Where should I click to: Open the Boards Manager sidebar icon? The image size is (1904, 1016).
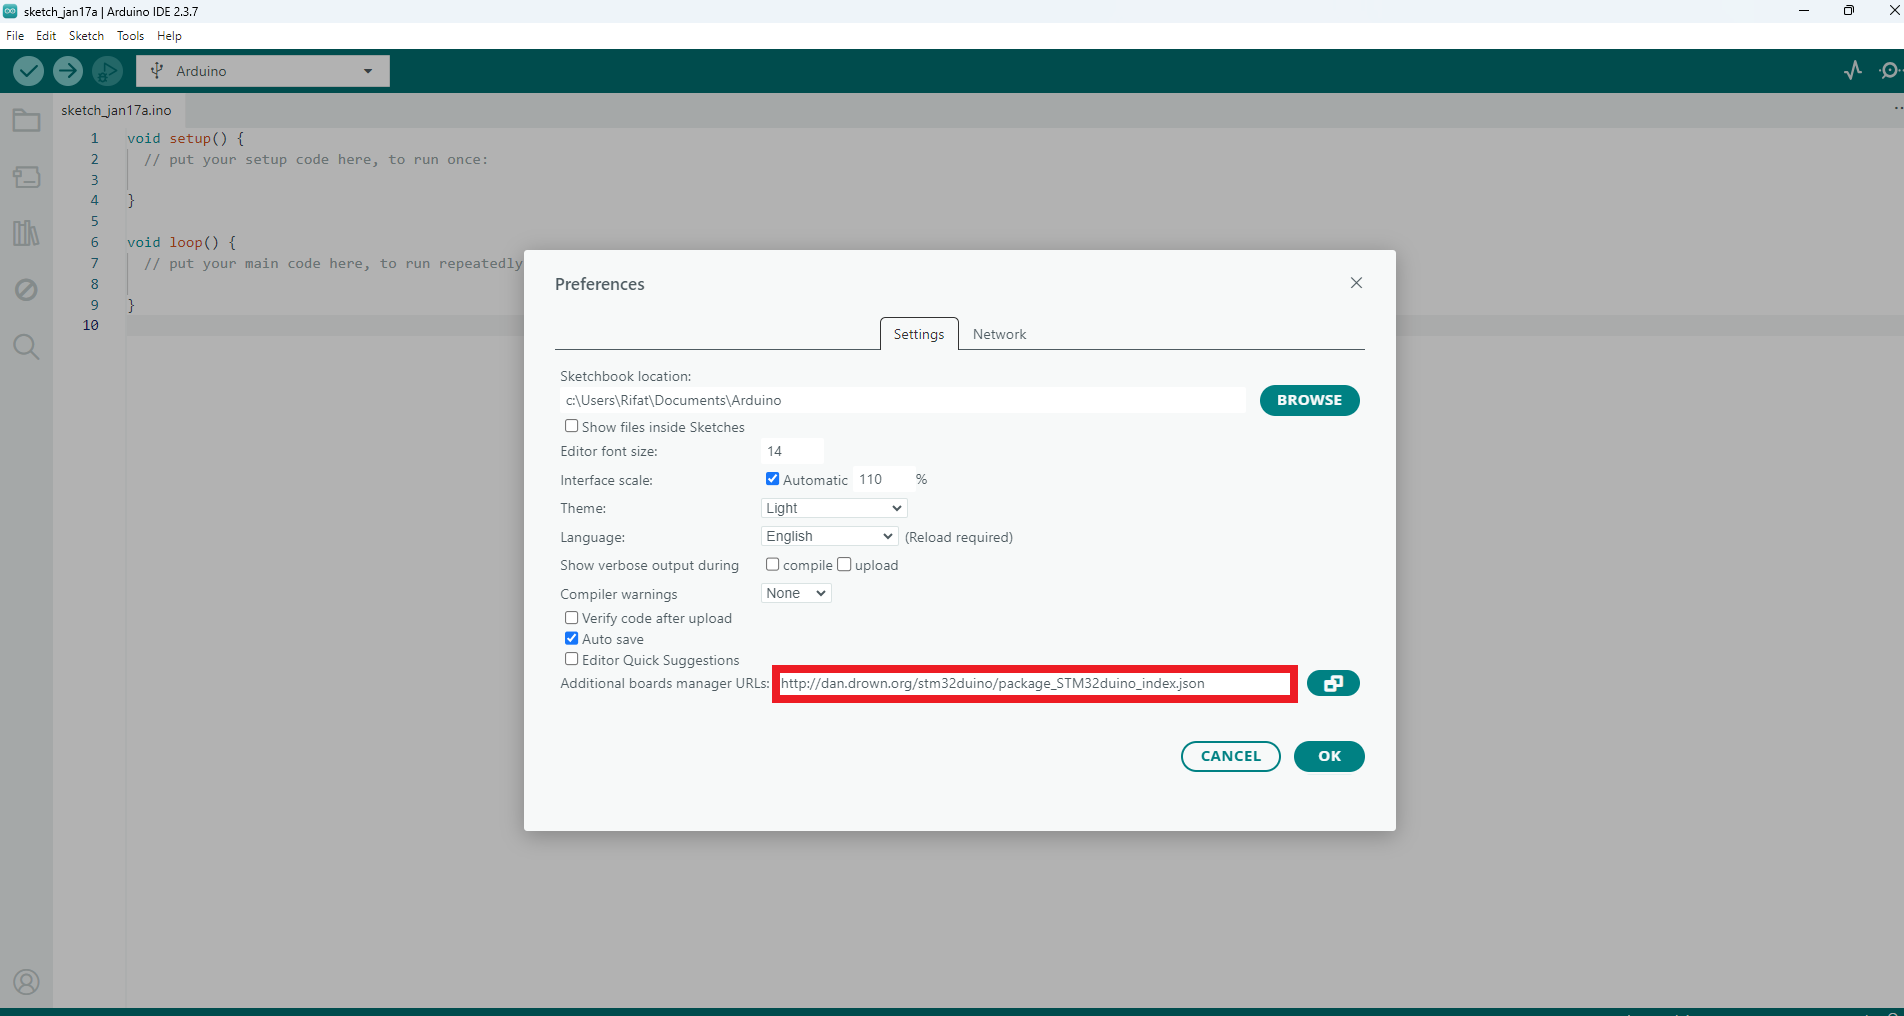[26, 177]
